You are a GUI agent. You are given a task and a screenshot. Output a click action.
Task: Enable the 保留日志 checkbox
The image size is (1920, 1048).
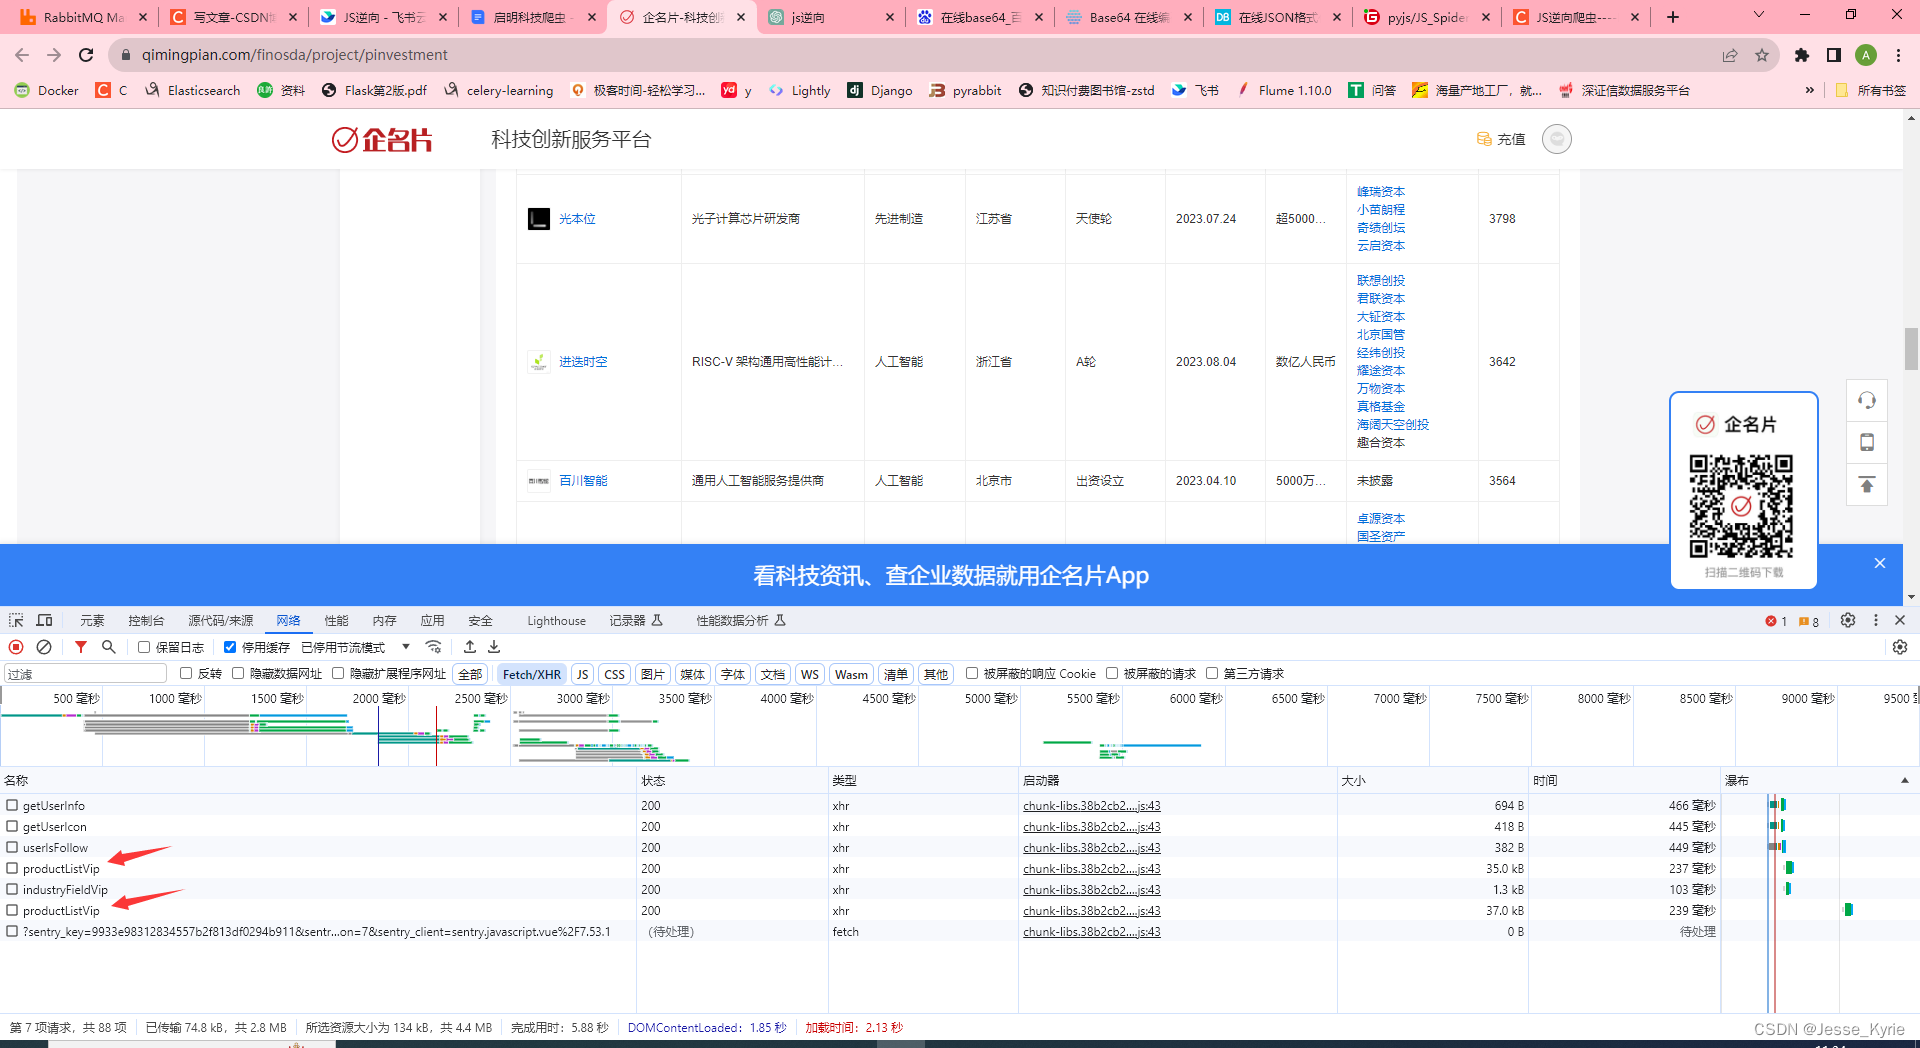(x=144, y=647)
